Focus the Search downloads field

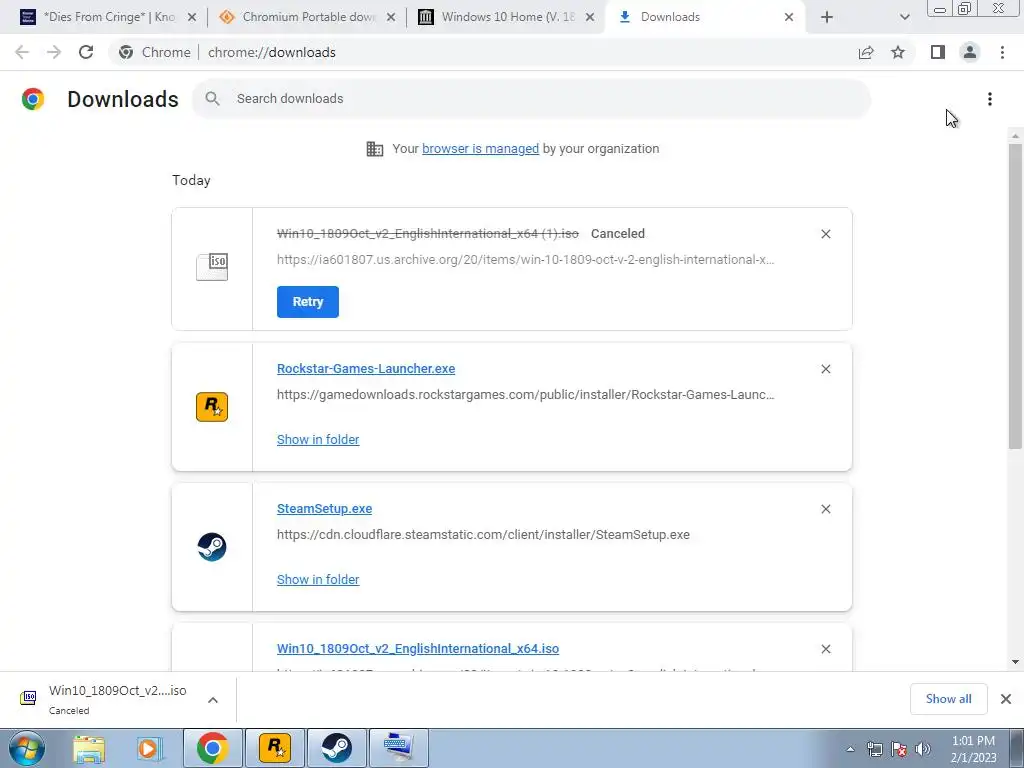coord(531,99)
